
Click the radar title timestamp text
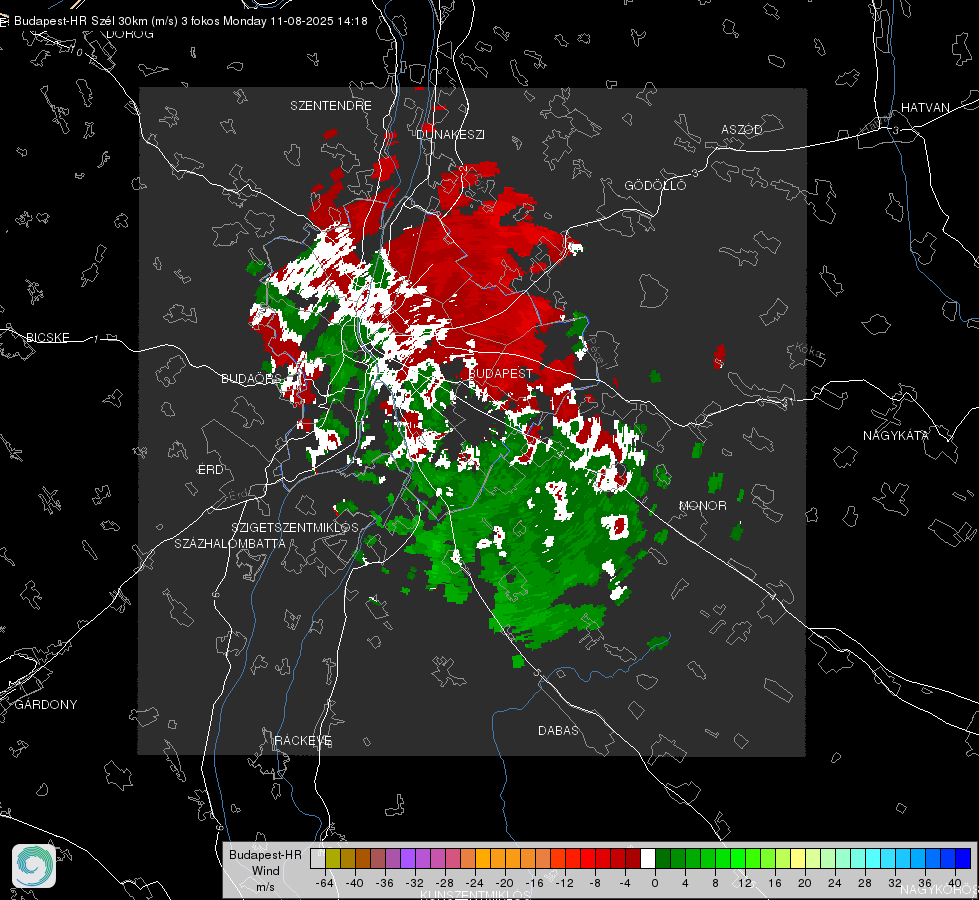tap(190, 21)
